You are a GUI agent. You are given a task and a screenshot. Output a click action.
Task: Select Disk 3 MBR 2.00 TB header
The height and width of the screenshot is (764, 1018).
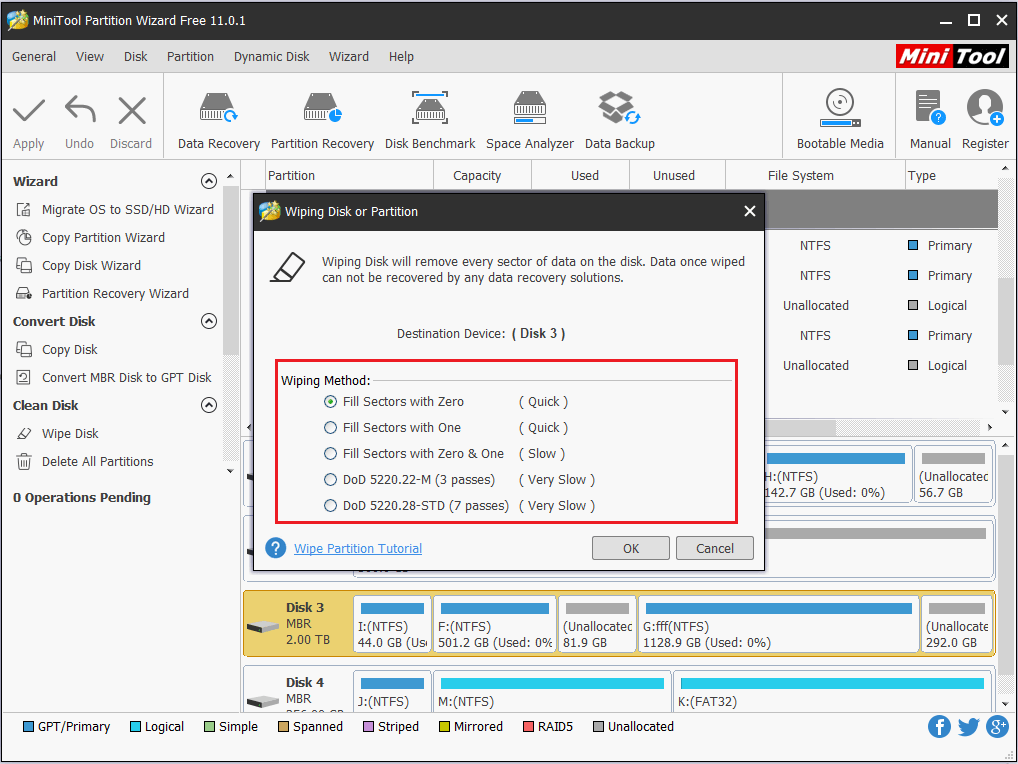click(298, 624)
